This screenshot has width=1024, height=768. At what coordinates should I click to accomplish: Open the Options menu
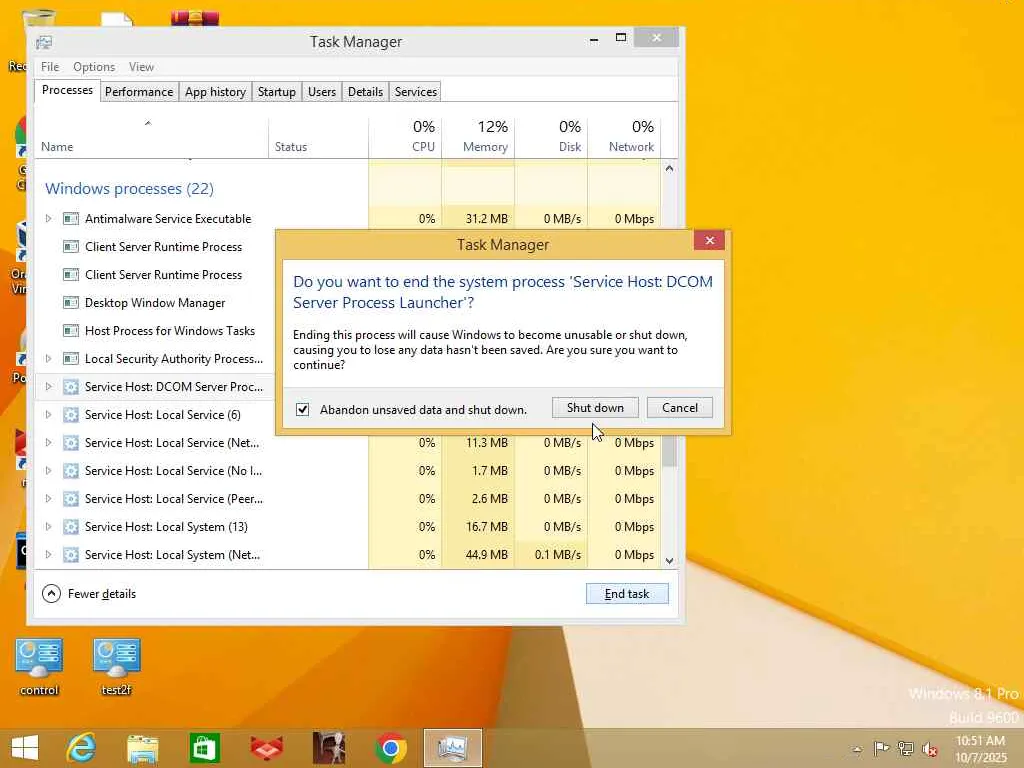(x=93, y=67)
